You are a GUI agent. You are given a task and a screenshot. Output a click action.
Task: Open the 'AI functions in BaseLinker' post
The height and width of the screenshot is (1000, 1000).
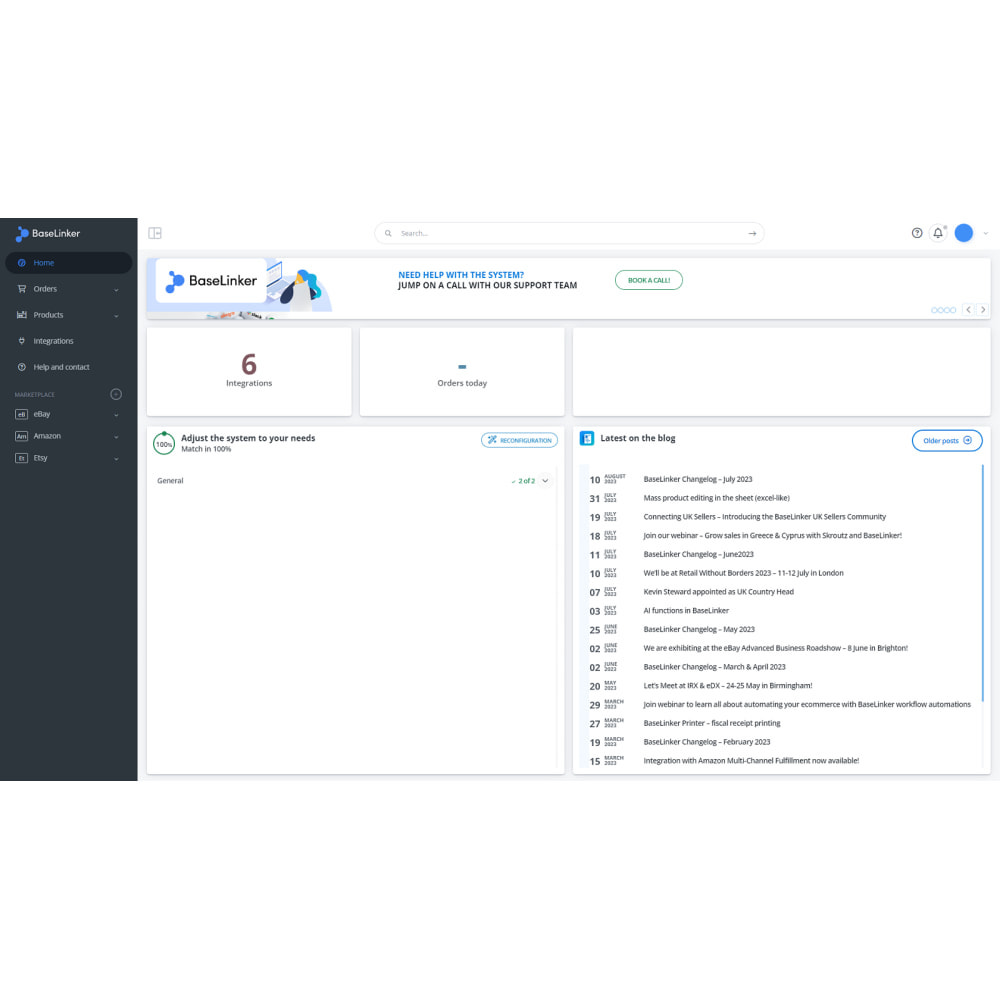tap(686, 611)
